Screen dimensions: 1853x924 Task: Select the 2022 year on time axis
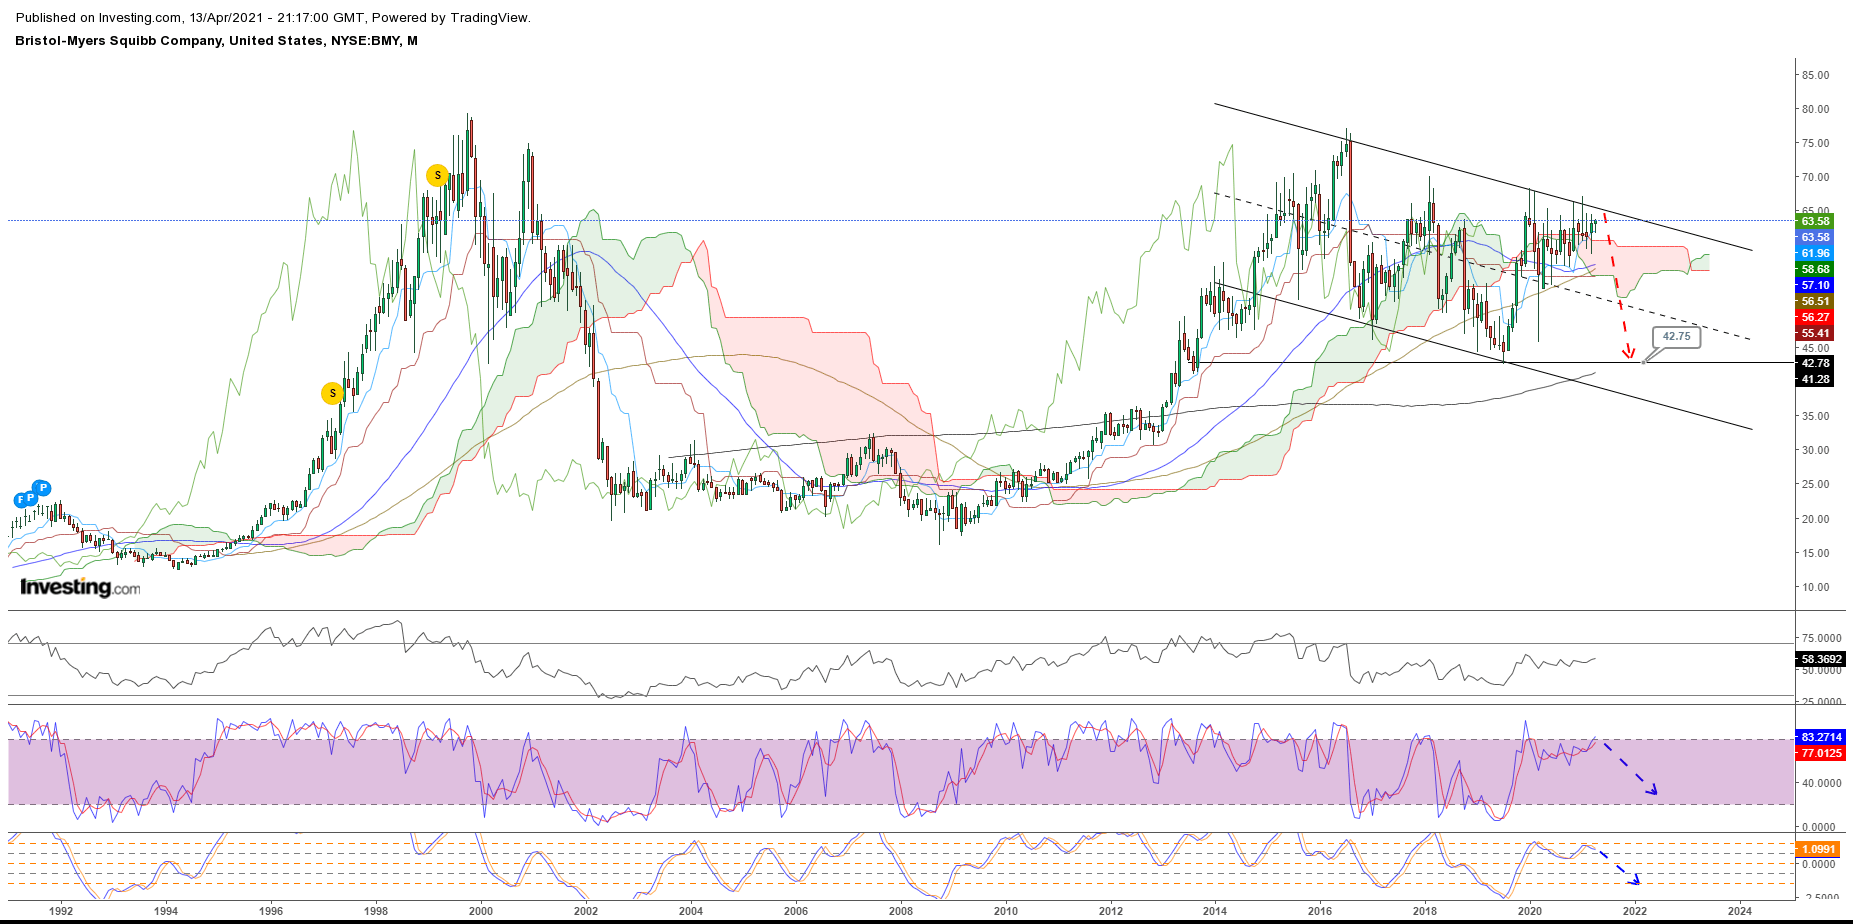pyautogui.click(x=1635, y=911)
